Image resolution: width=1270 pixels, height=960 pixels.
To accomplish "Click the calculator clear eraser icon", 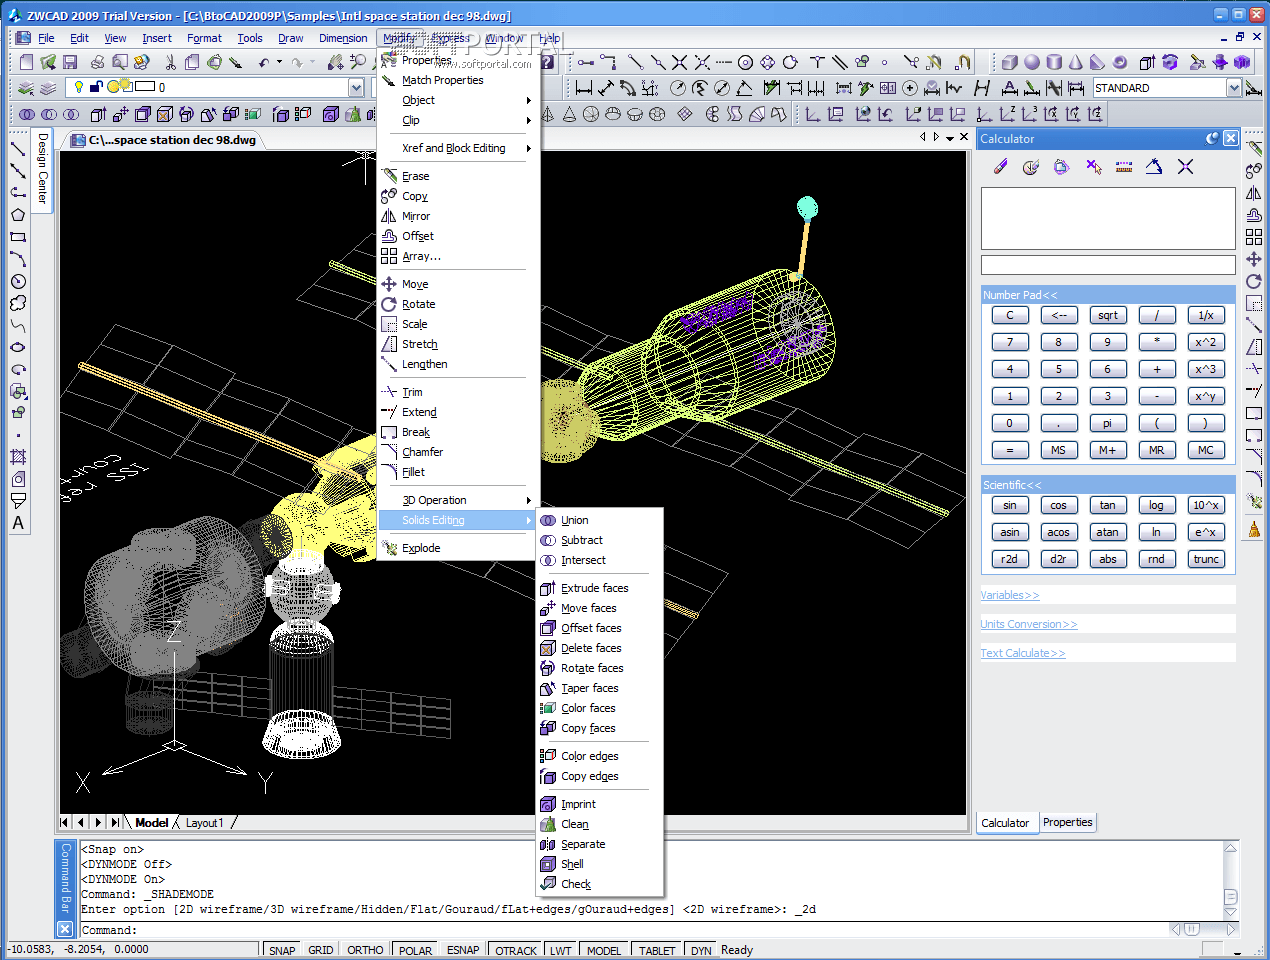I will (x=1000, y=167).
